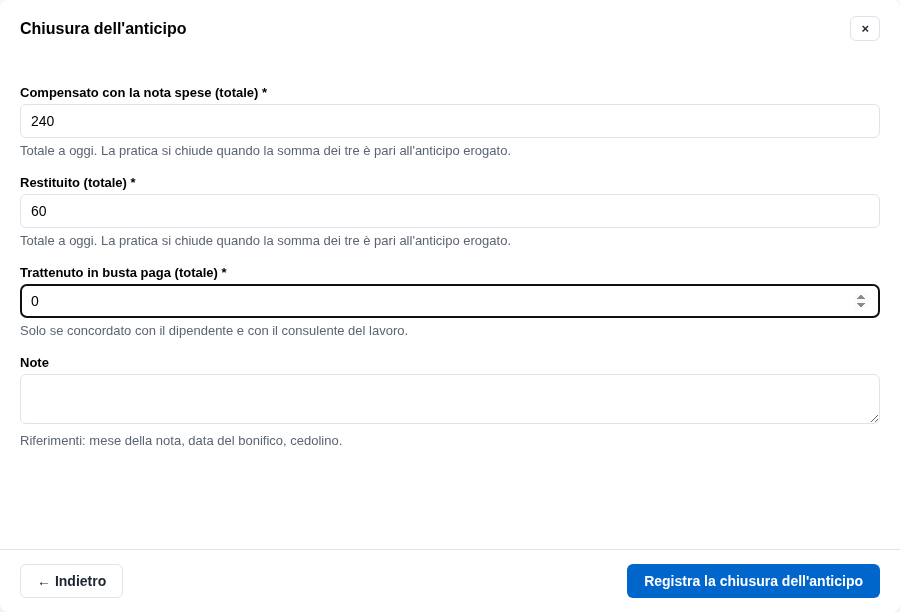The height and width of the screenshot is (612, 900).
Task: Click the 'Totale a oggi' hint below Compensato field
Action: 265,151
